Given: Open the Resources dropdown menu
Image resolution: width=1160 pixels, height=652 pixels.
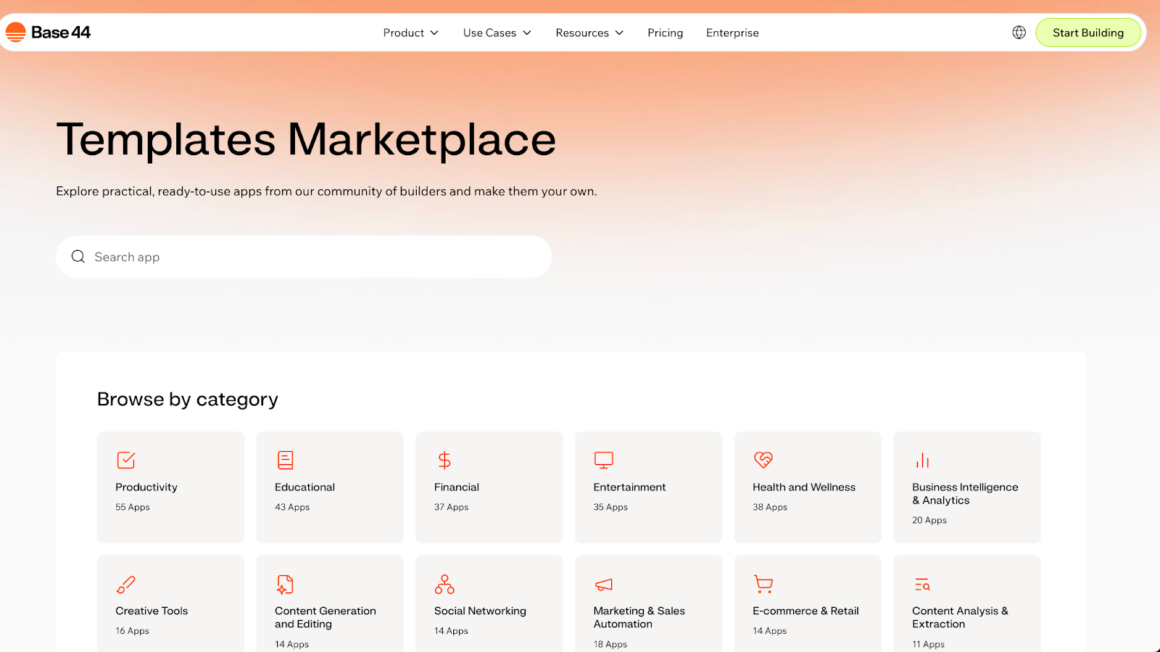Looking at the screenshot, I should pyautogui.click(x=589, y=33).
